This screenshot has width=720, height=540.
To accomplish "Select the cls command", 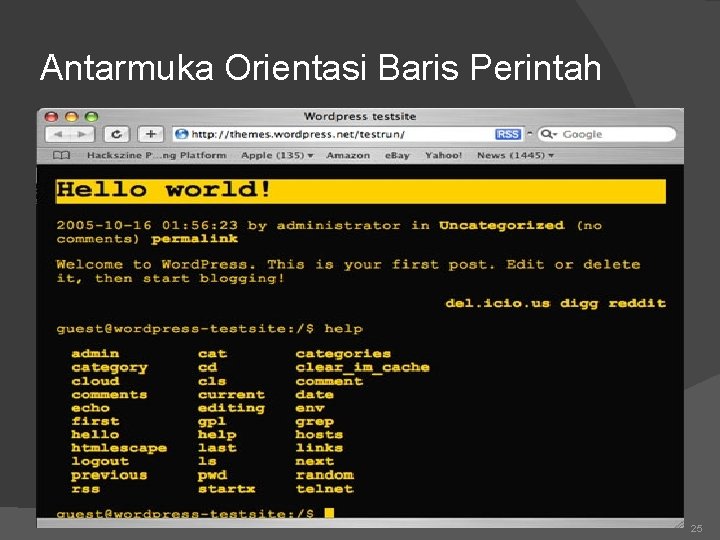I will click(x=212, y=381).
